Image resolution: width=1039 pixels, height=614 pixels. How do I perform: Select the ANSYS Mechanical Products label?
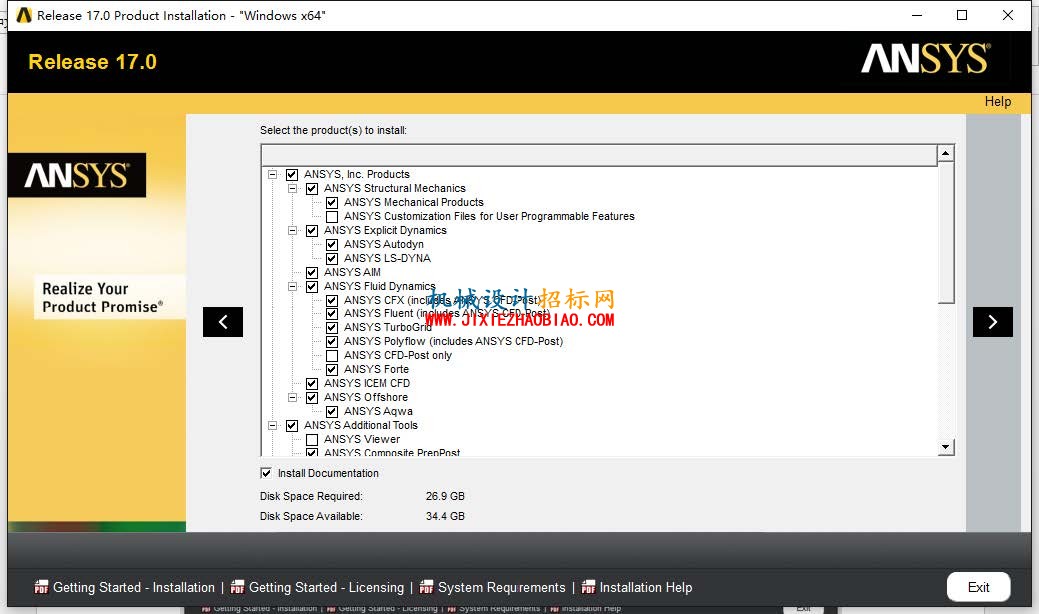[x=413, y=203]
